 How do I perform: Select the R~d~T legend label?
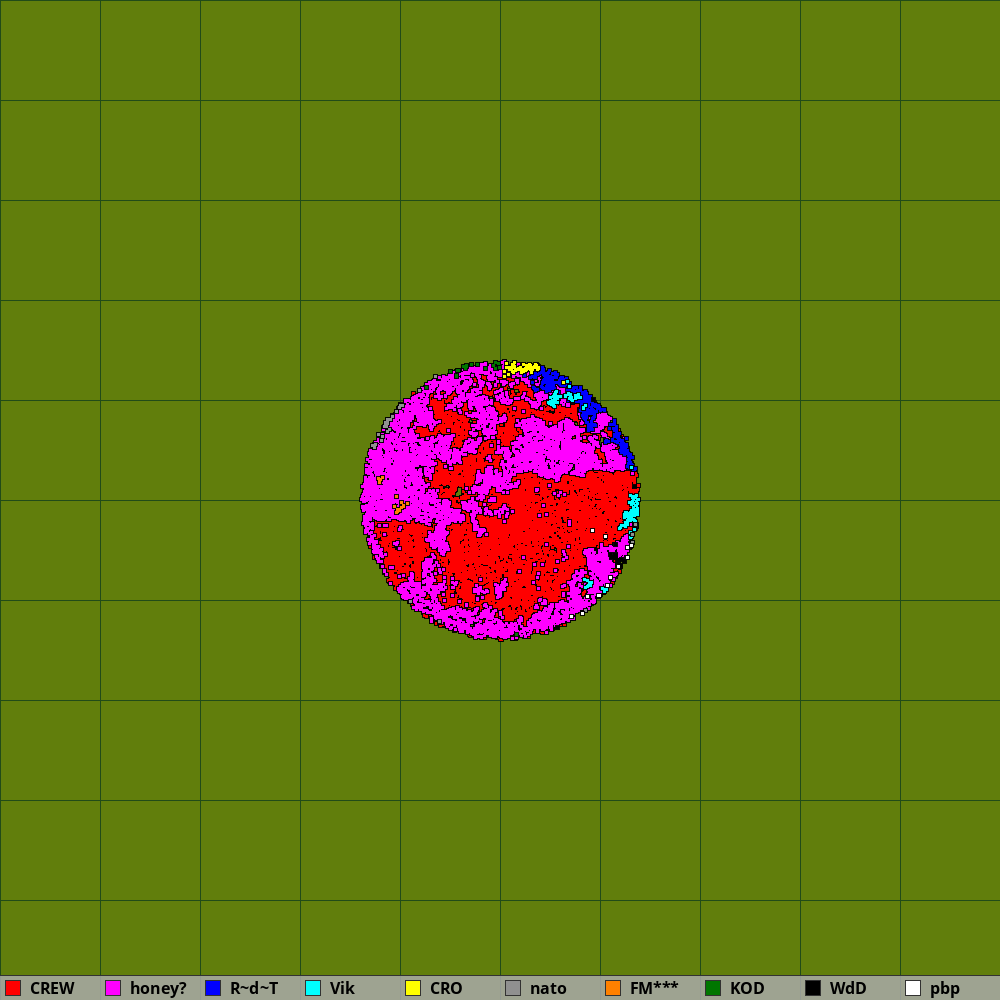coord(254,989)
